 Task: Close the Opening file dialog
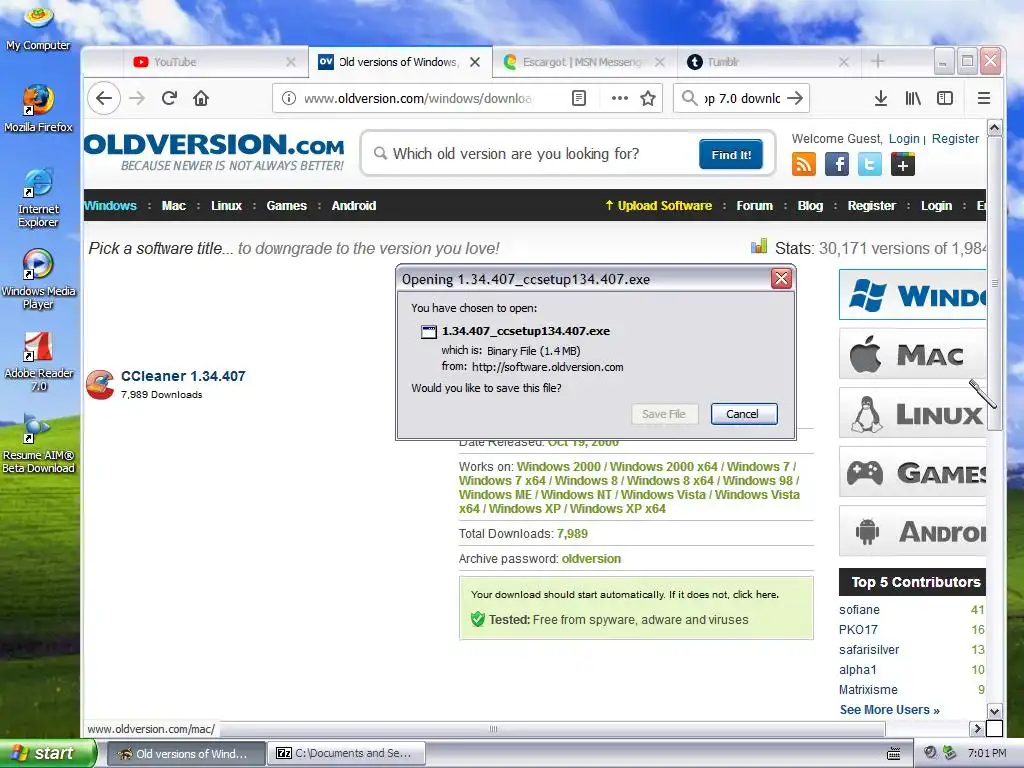coord(781,279)
